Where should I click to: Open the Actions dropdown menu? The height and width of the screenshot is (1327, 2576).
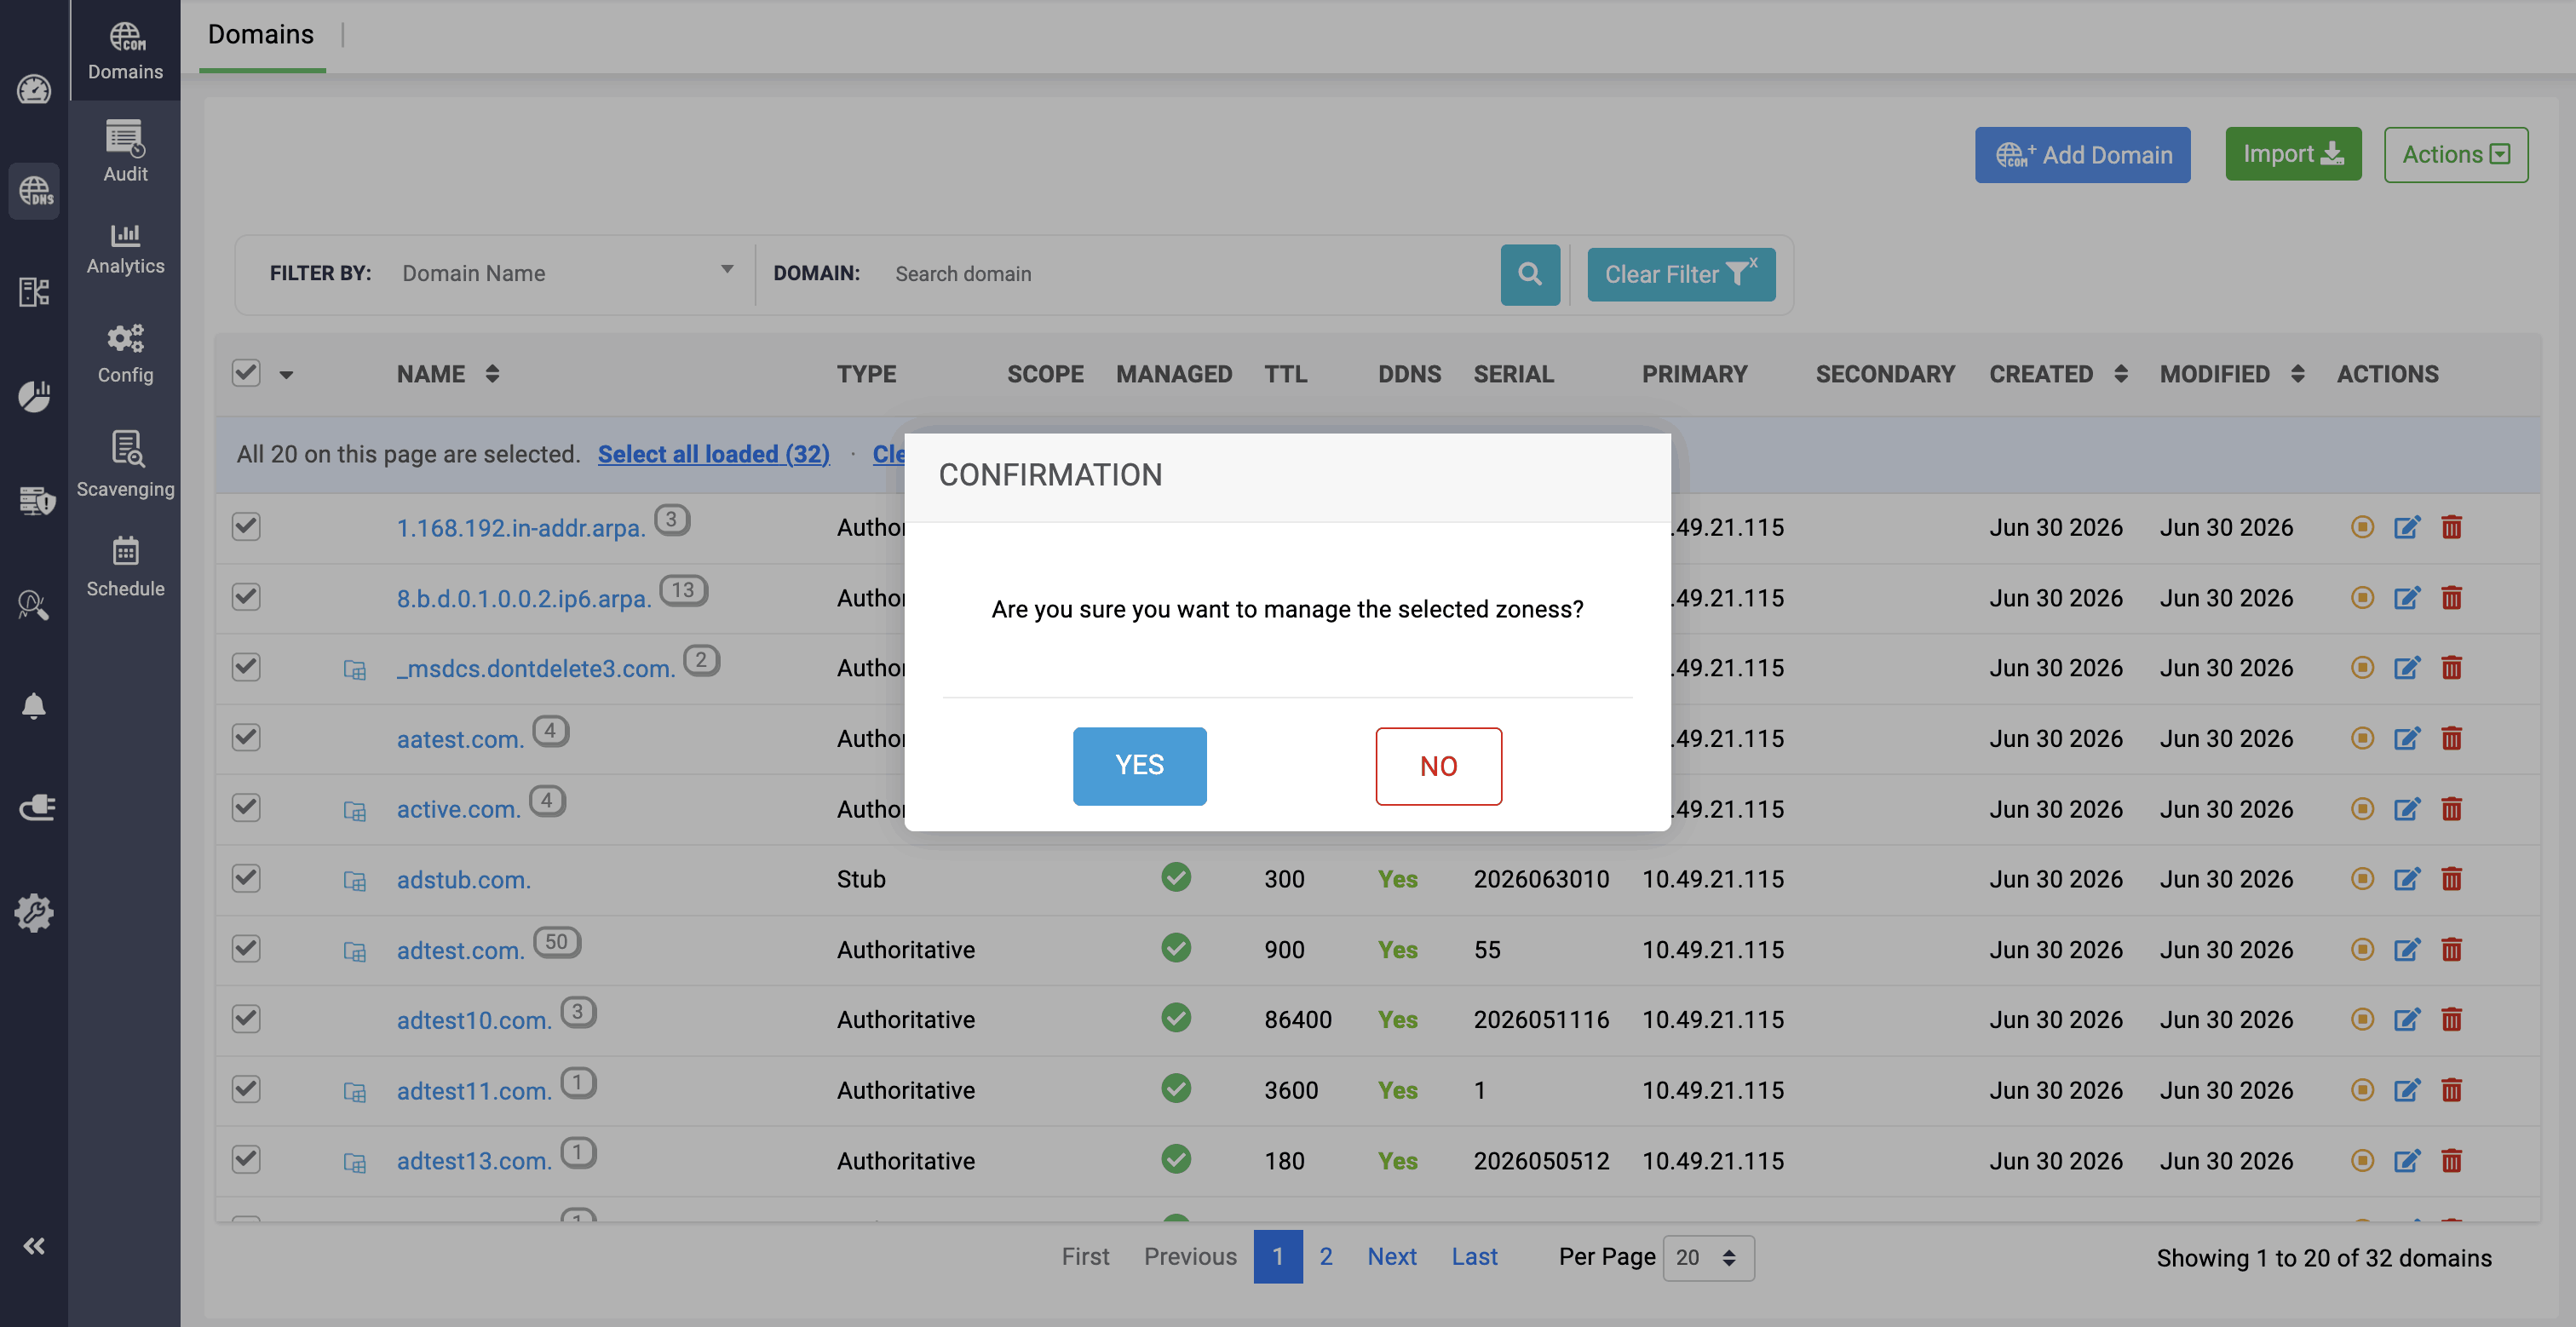pos(2456,154)
